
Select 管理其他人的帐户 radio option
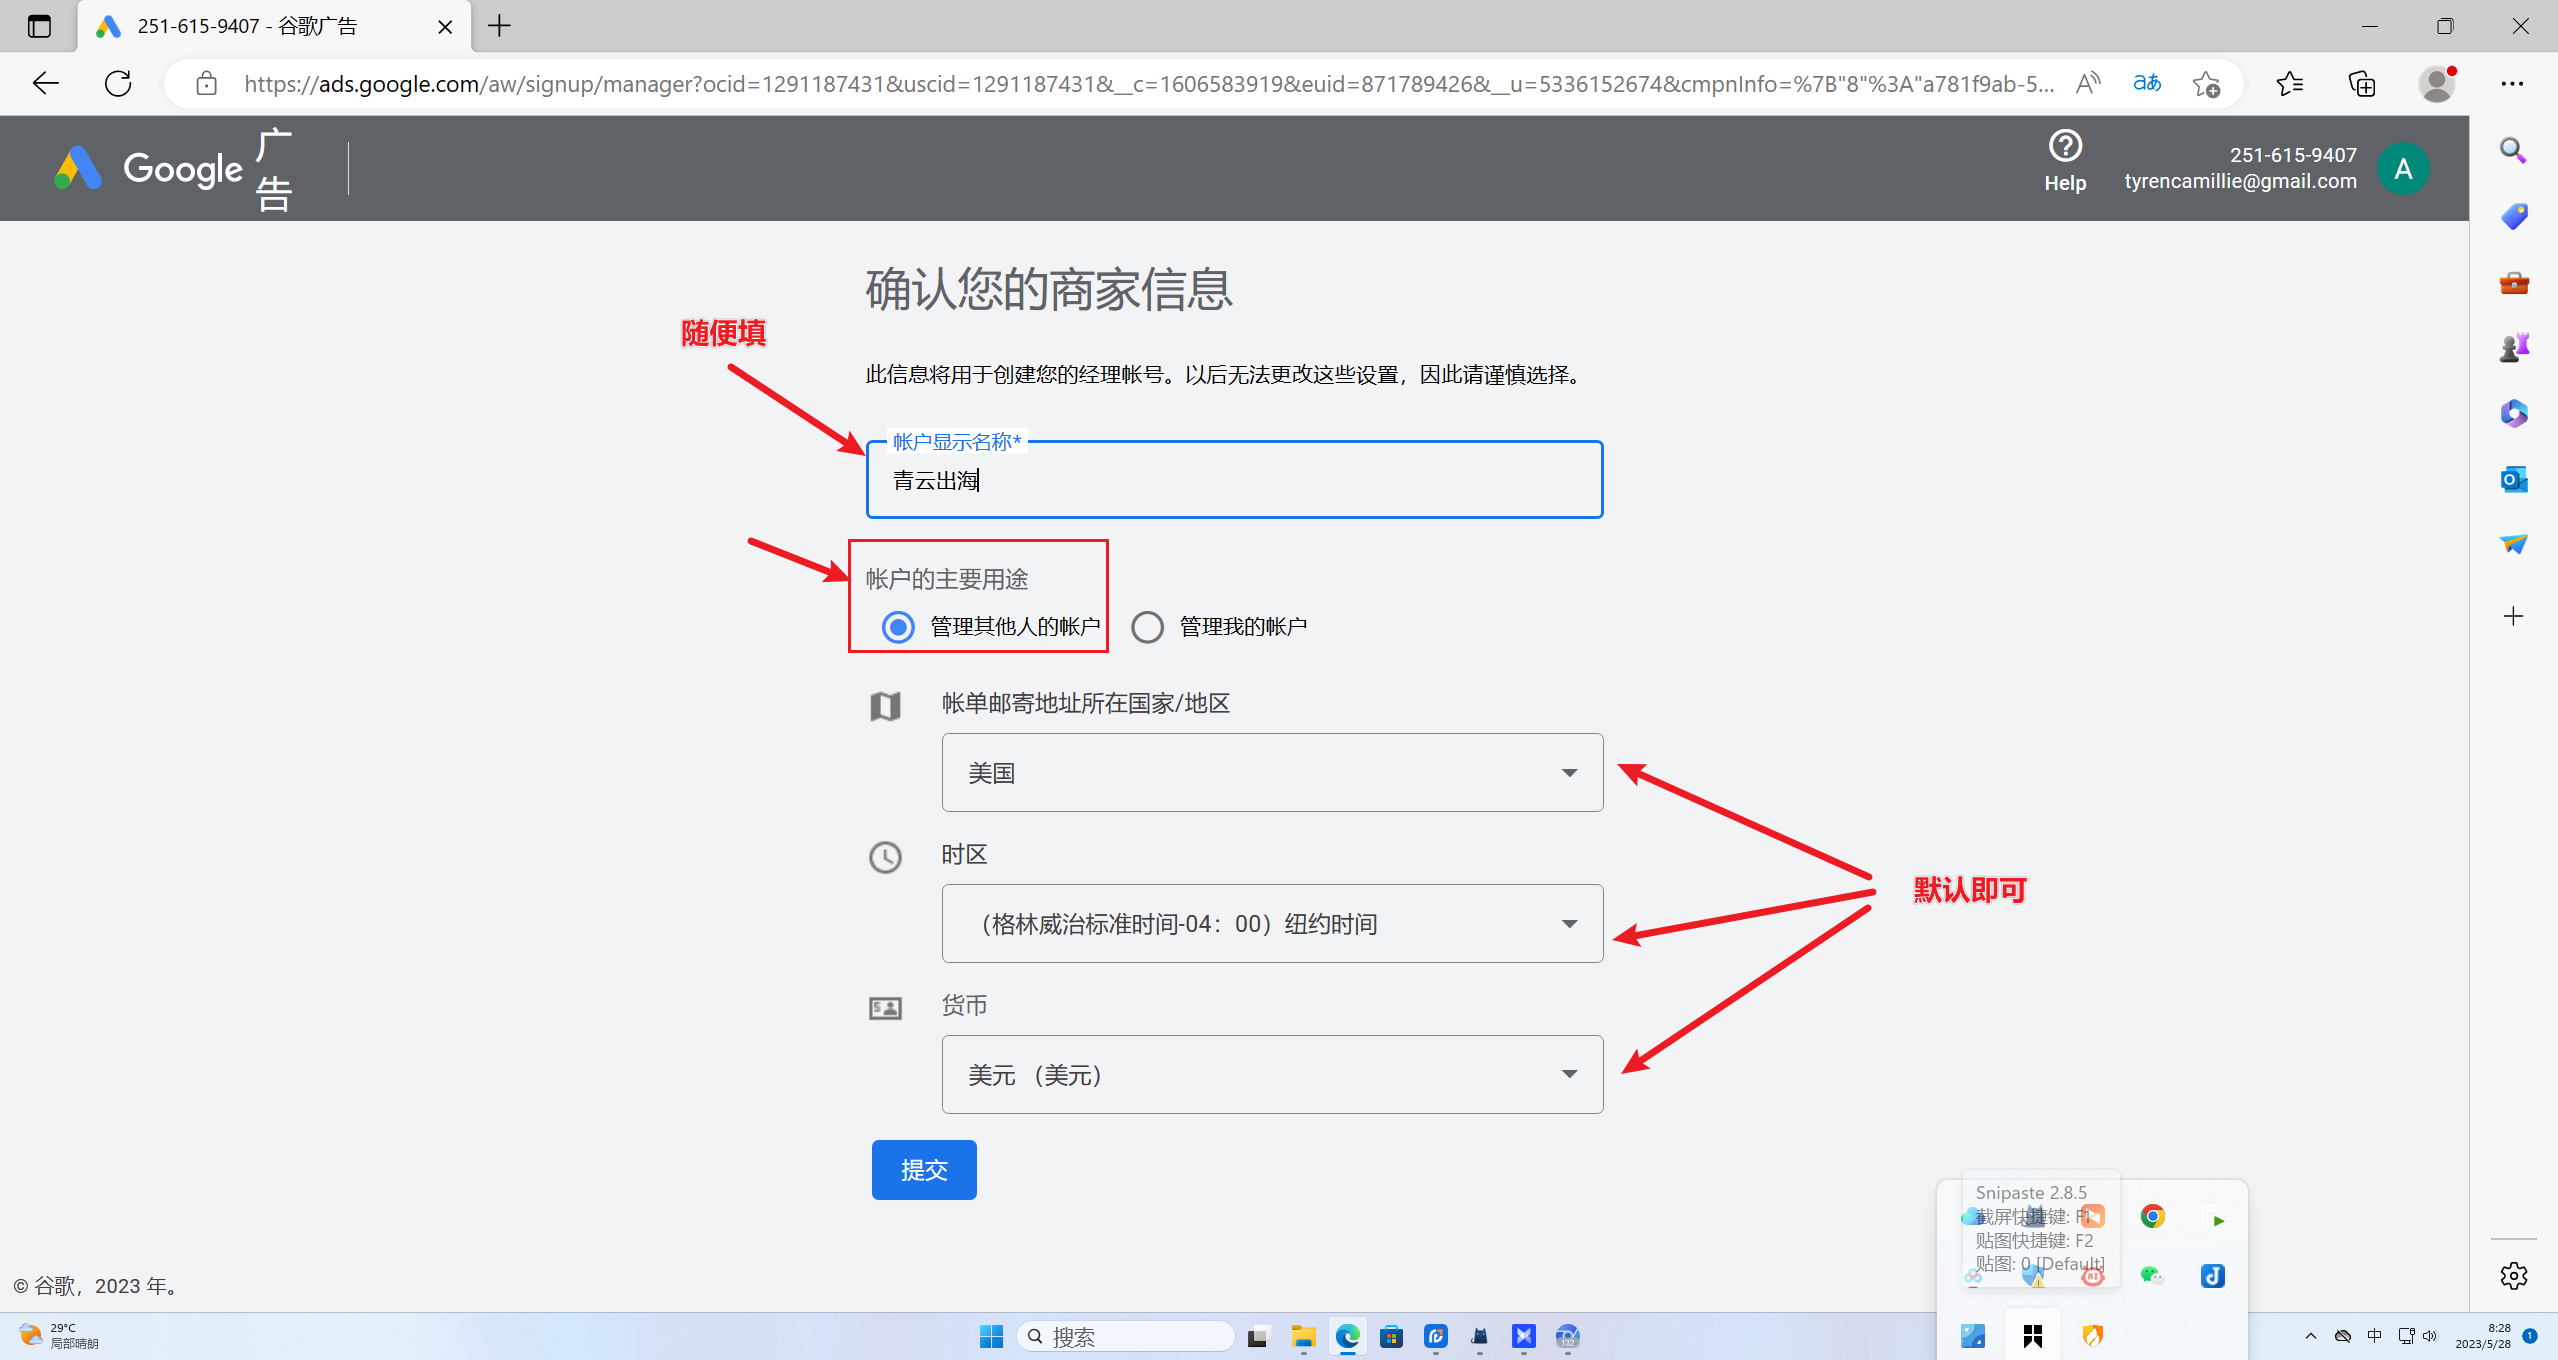tap(898, 627)
